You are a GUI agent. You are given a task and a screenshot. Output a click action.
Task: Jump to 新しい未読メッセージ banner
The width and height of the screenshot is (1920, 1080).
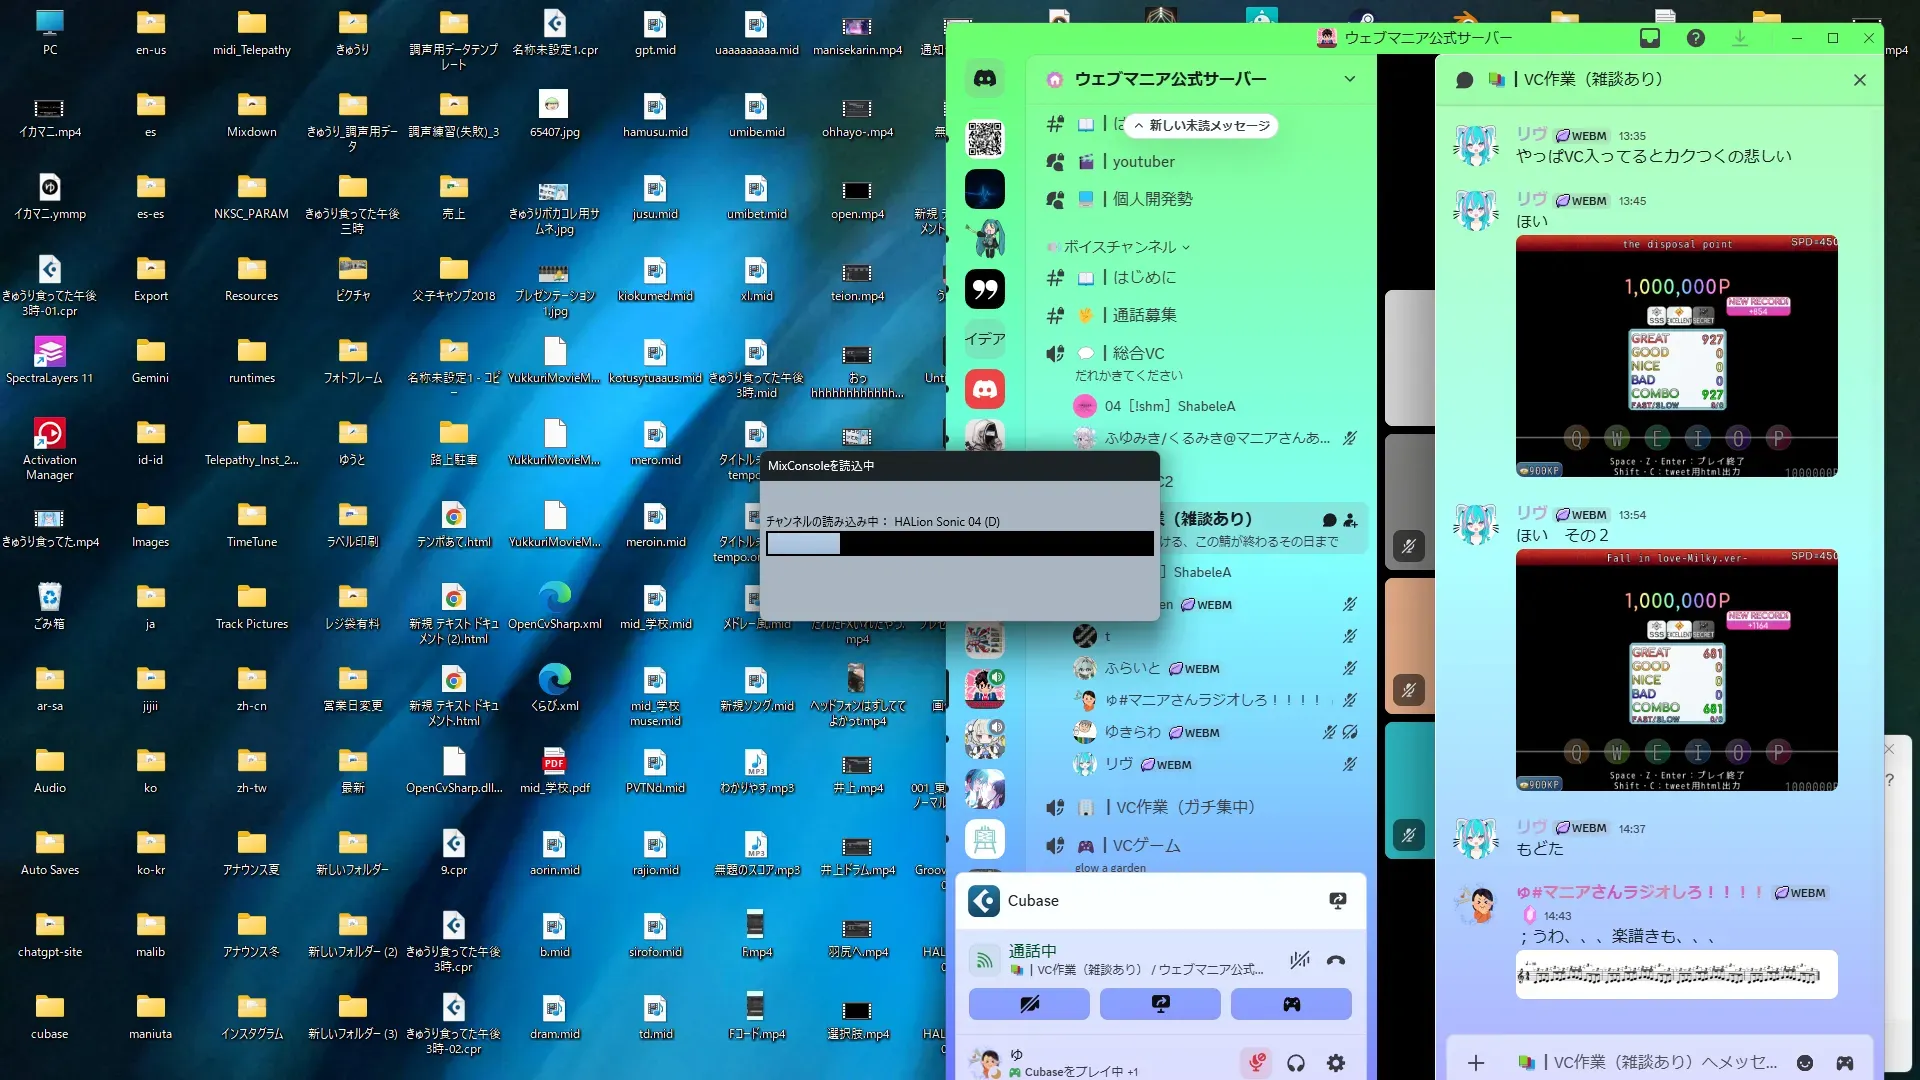pos(1202,126)
